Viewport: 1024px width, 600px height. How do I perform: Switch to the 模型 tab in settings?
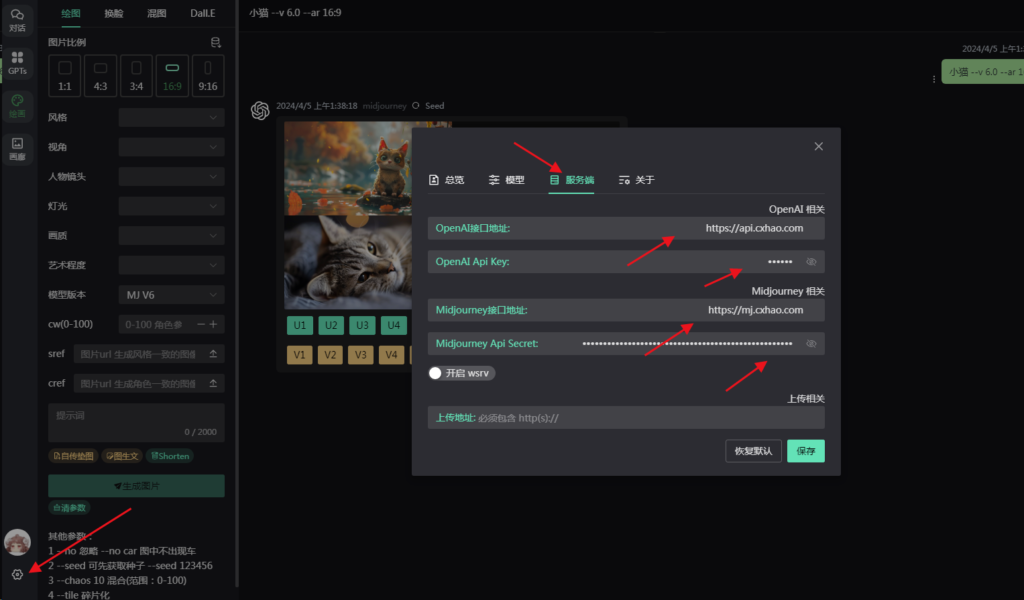(x=507, y=180)
